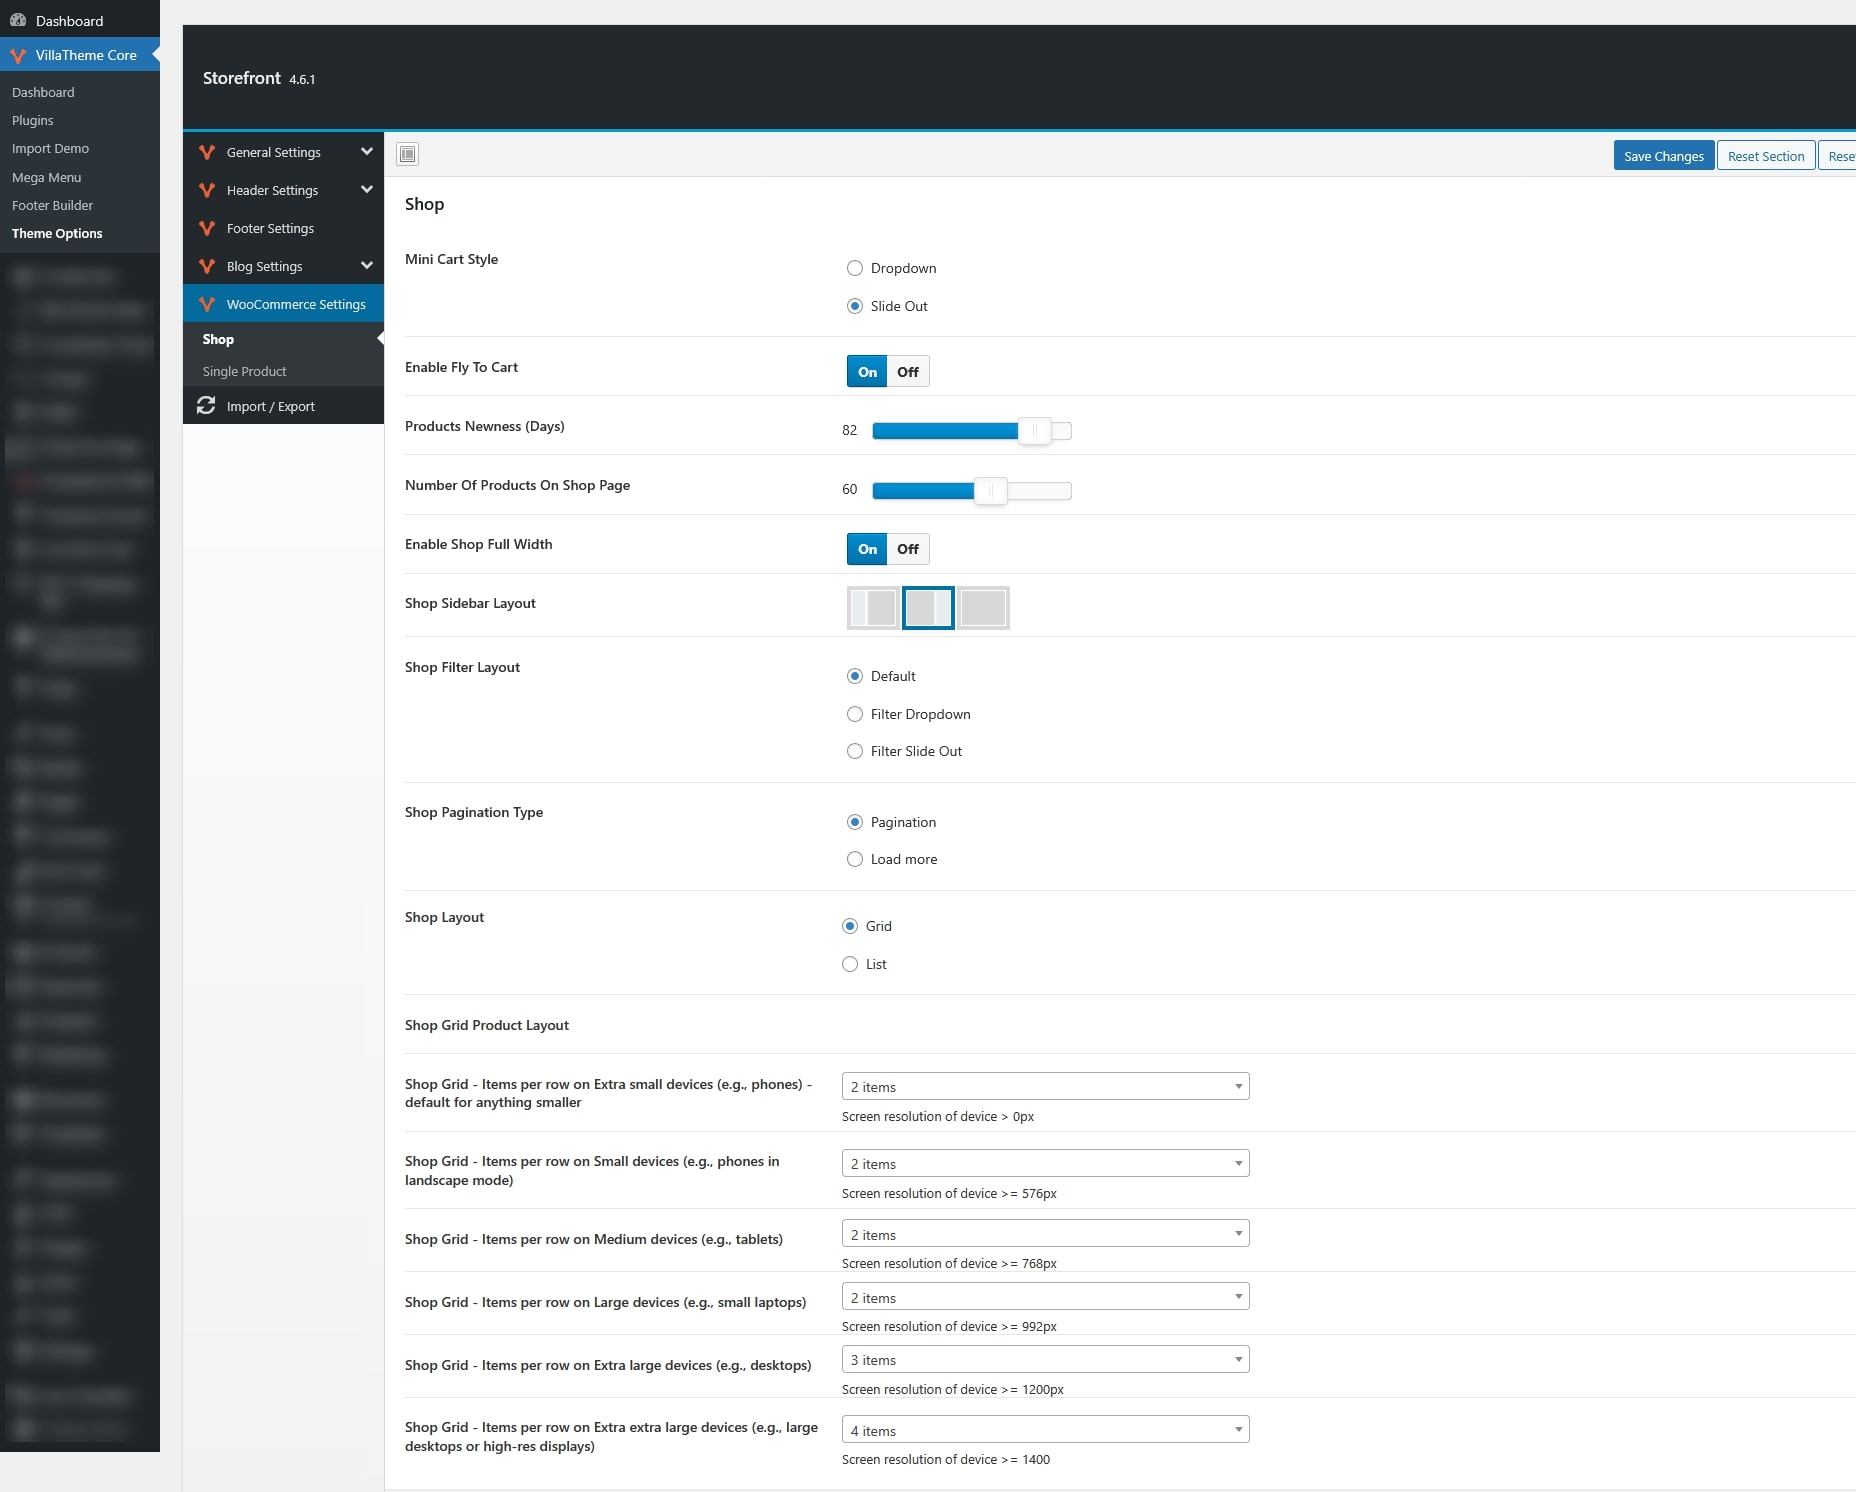The height and width of the screenshot is (1492, 1856).
Task: Select the left sidebar layout thumbnail
Action: click(873, 608)
